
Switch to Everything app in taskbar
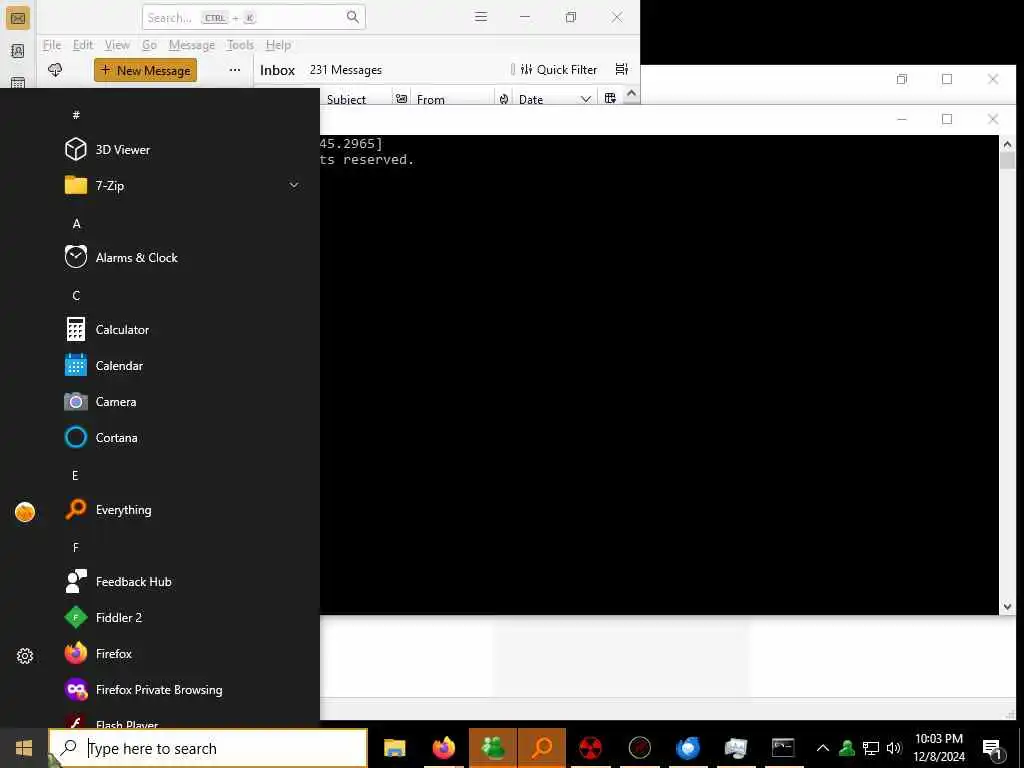pos(542,748)
